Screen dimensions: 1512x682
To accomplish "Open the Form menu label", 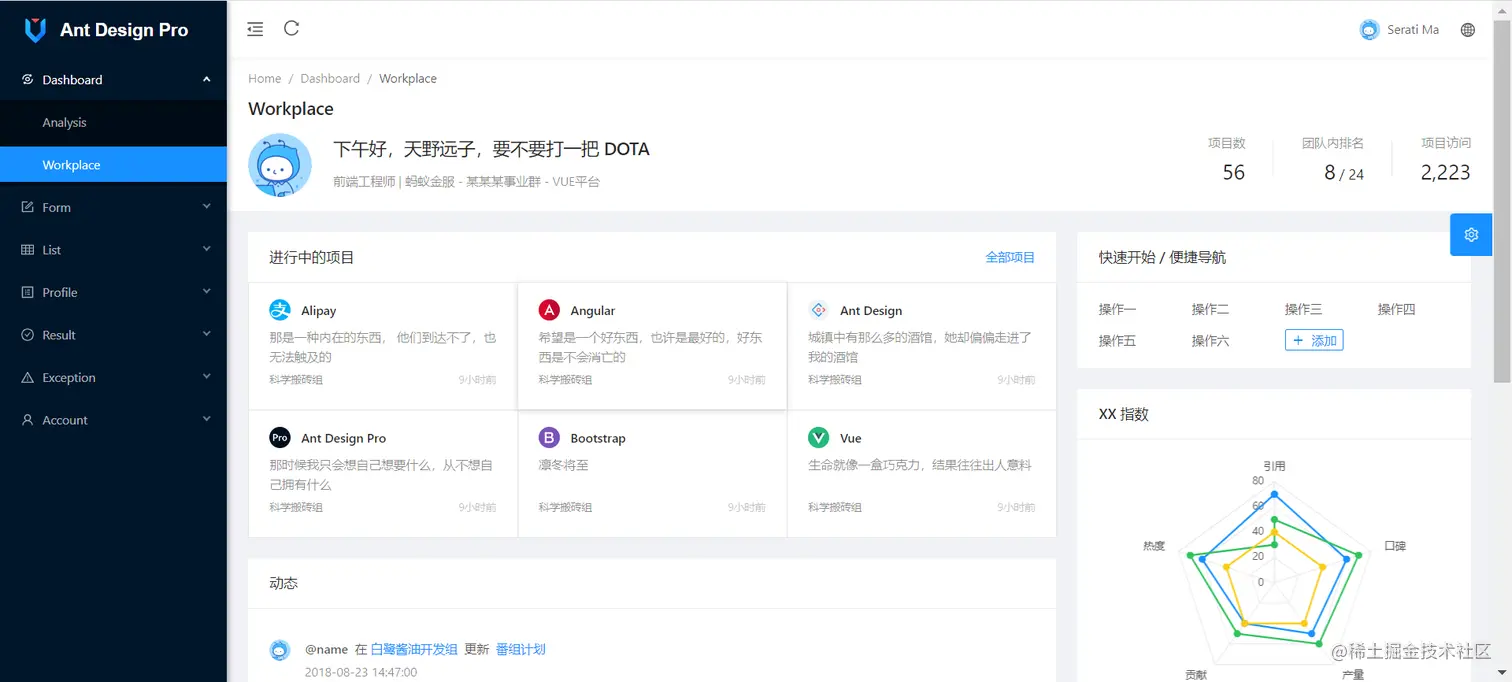I will (x=56, y=207).
